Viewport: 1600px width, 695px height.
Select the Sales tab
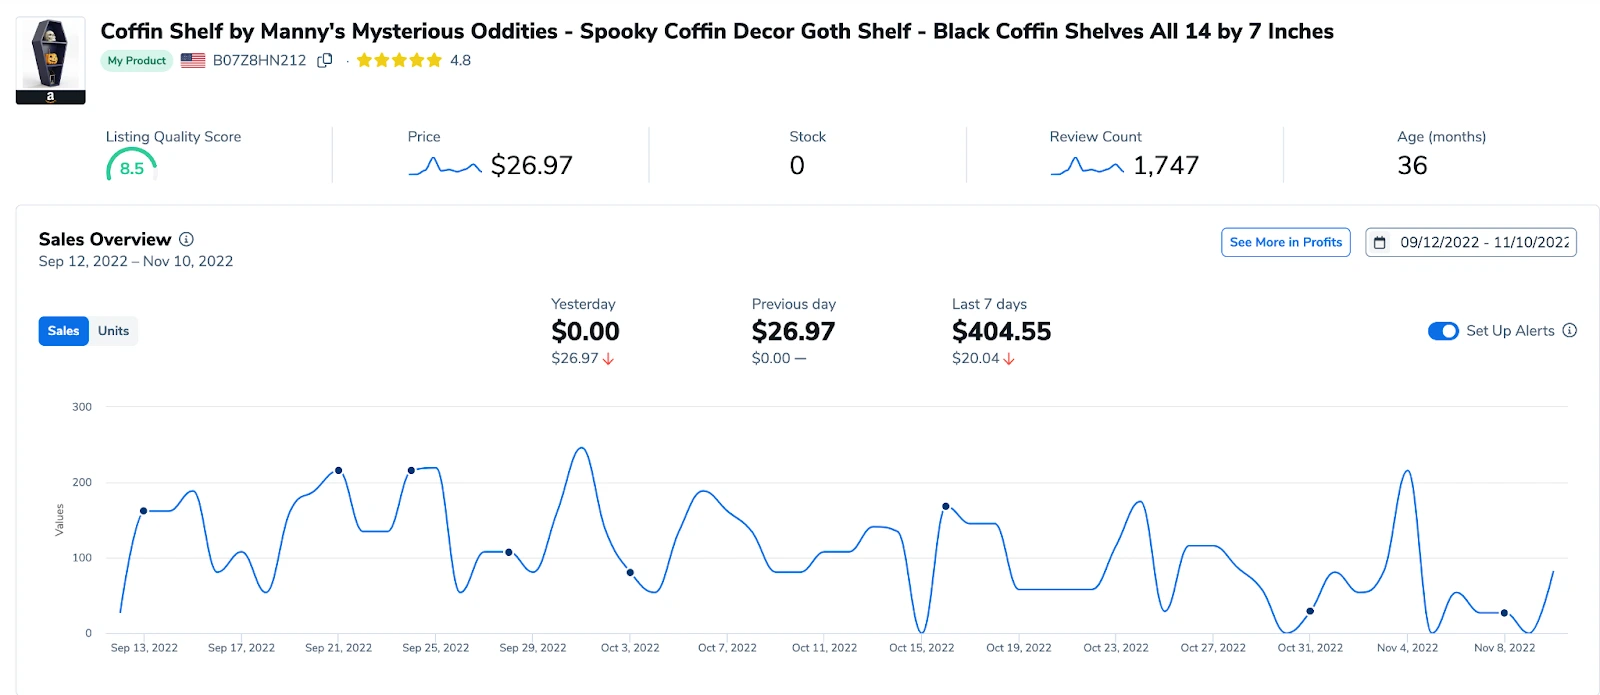[x=63, y=331]
